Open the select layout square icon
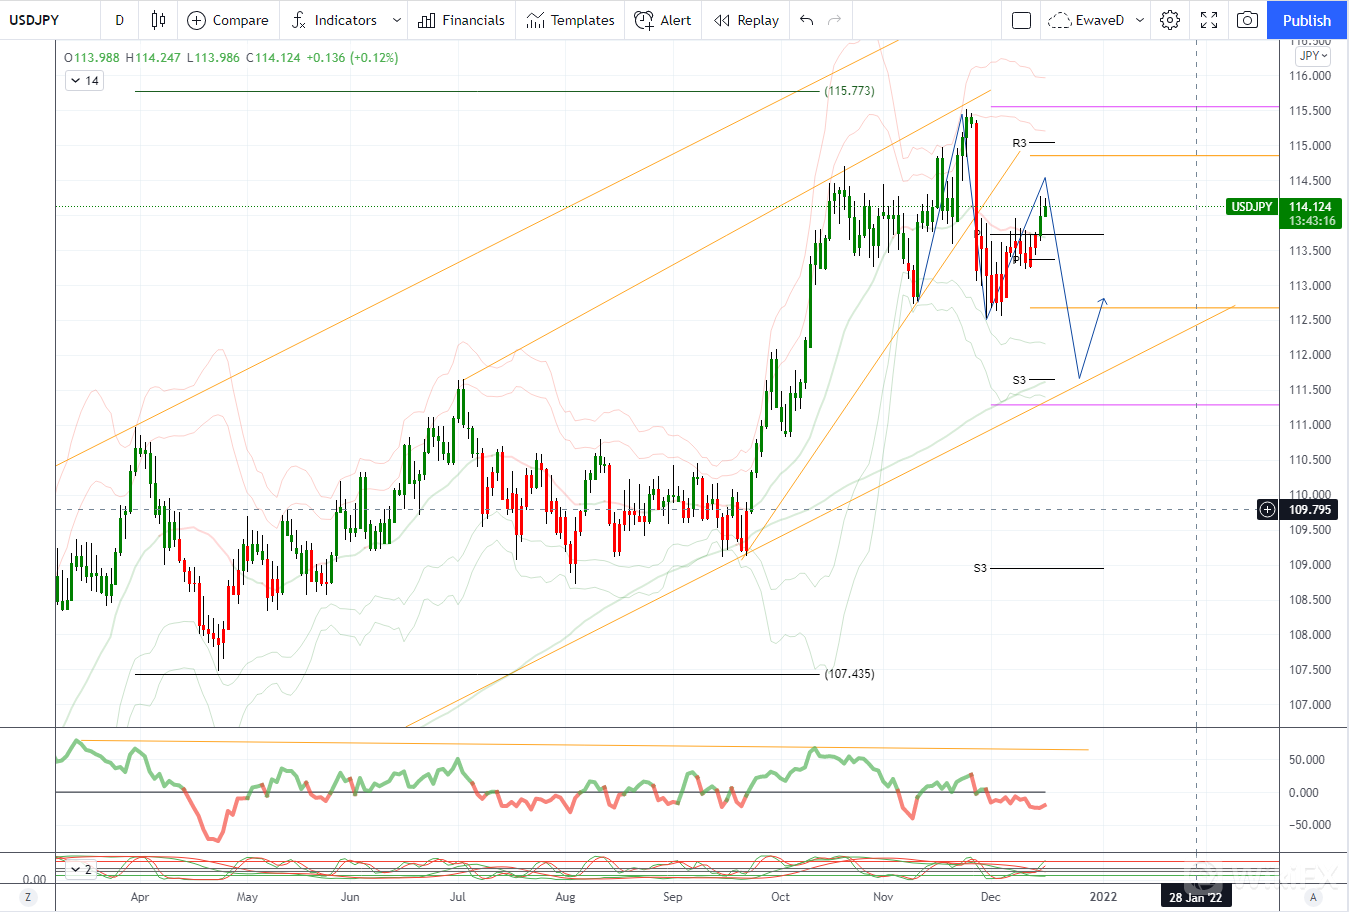Screen dimensions: 1349x912 [1021, 20]
